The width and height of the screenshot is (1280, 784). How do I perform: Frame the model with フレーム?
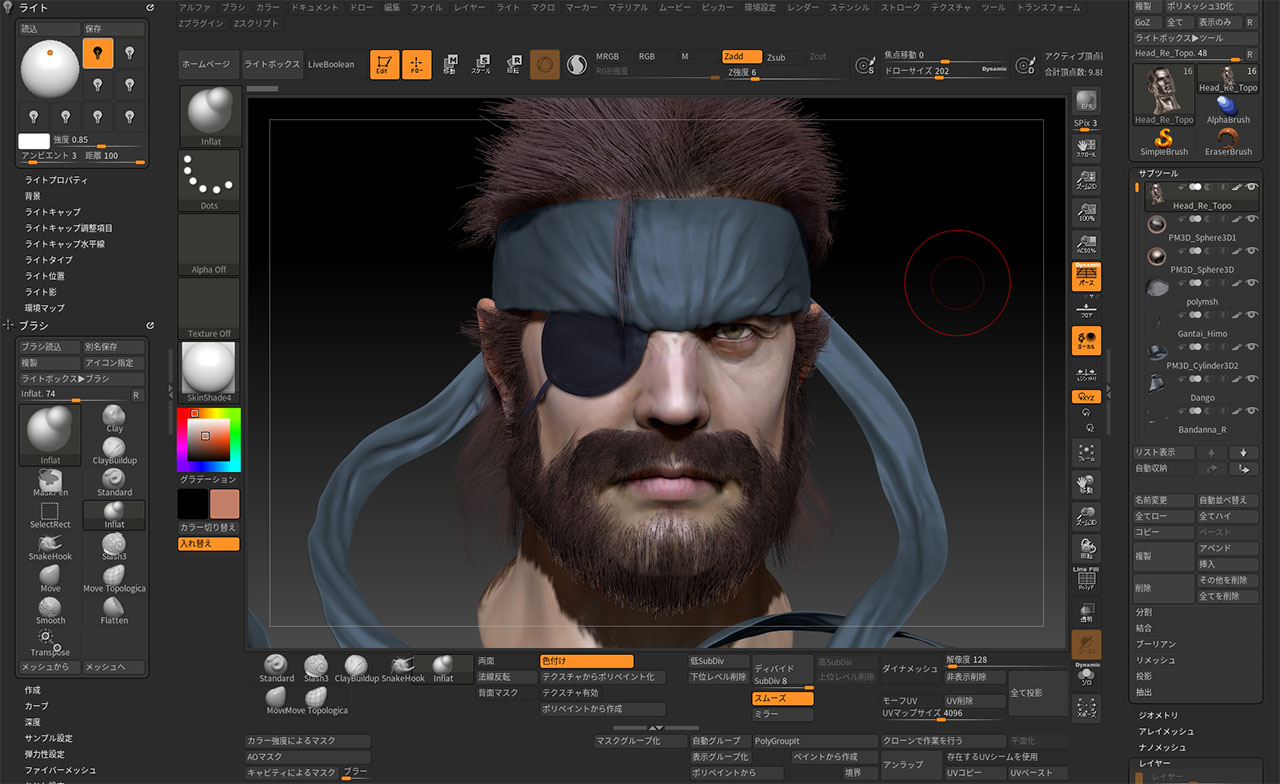coord(1086,453)
